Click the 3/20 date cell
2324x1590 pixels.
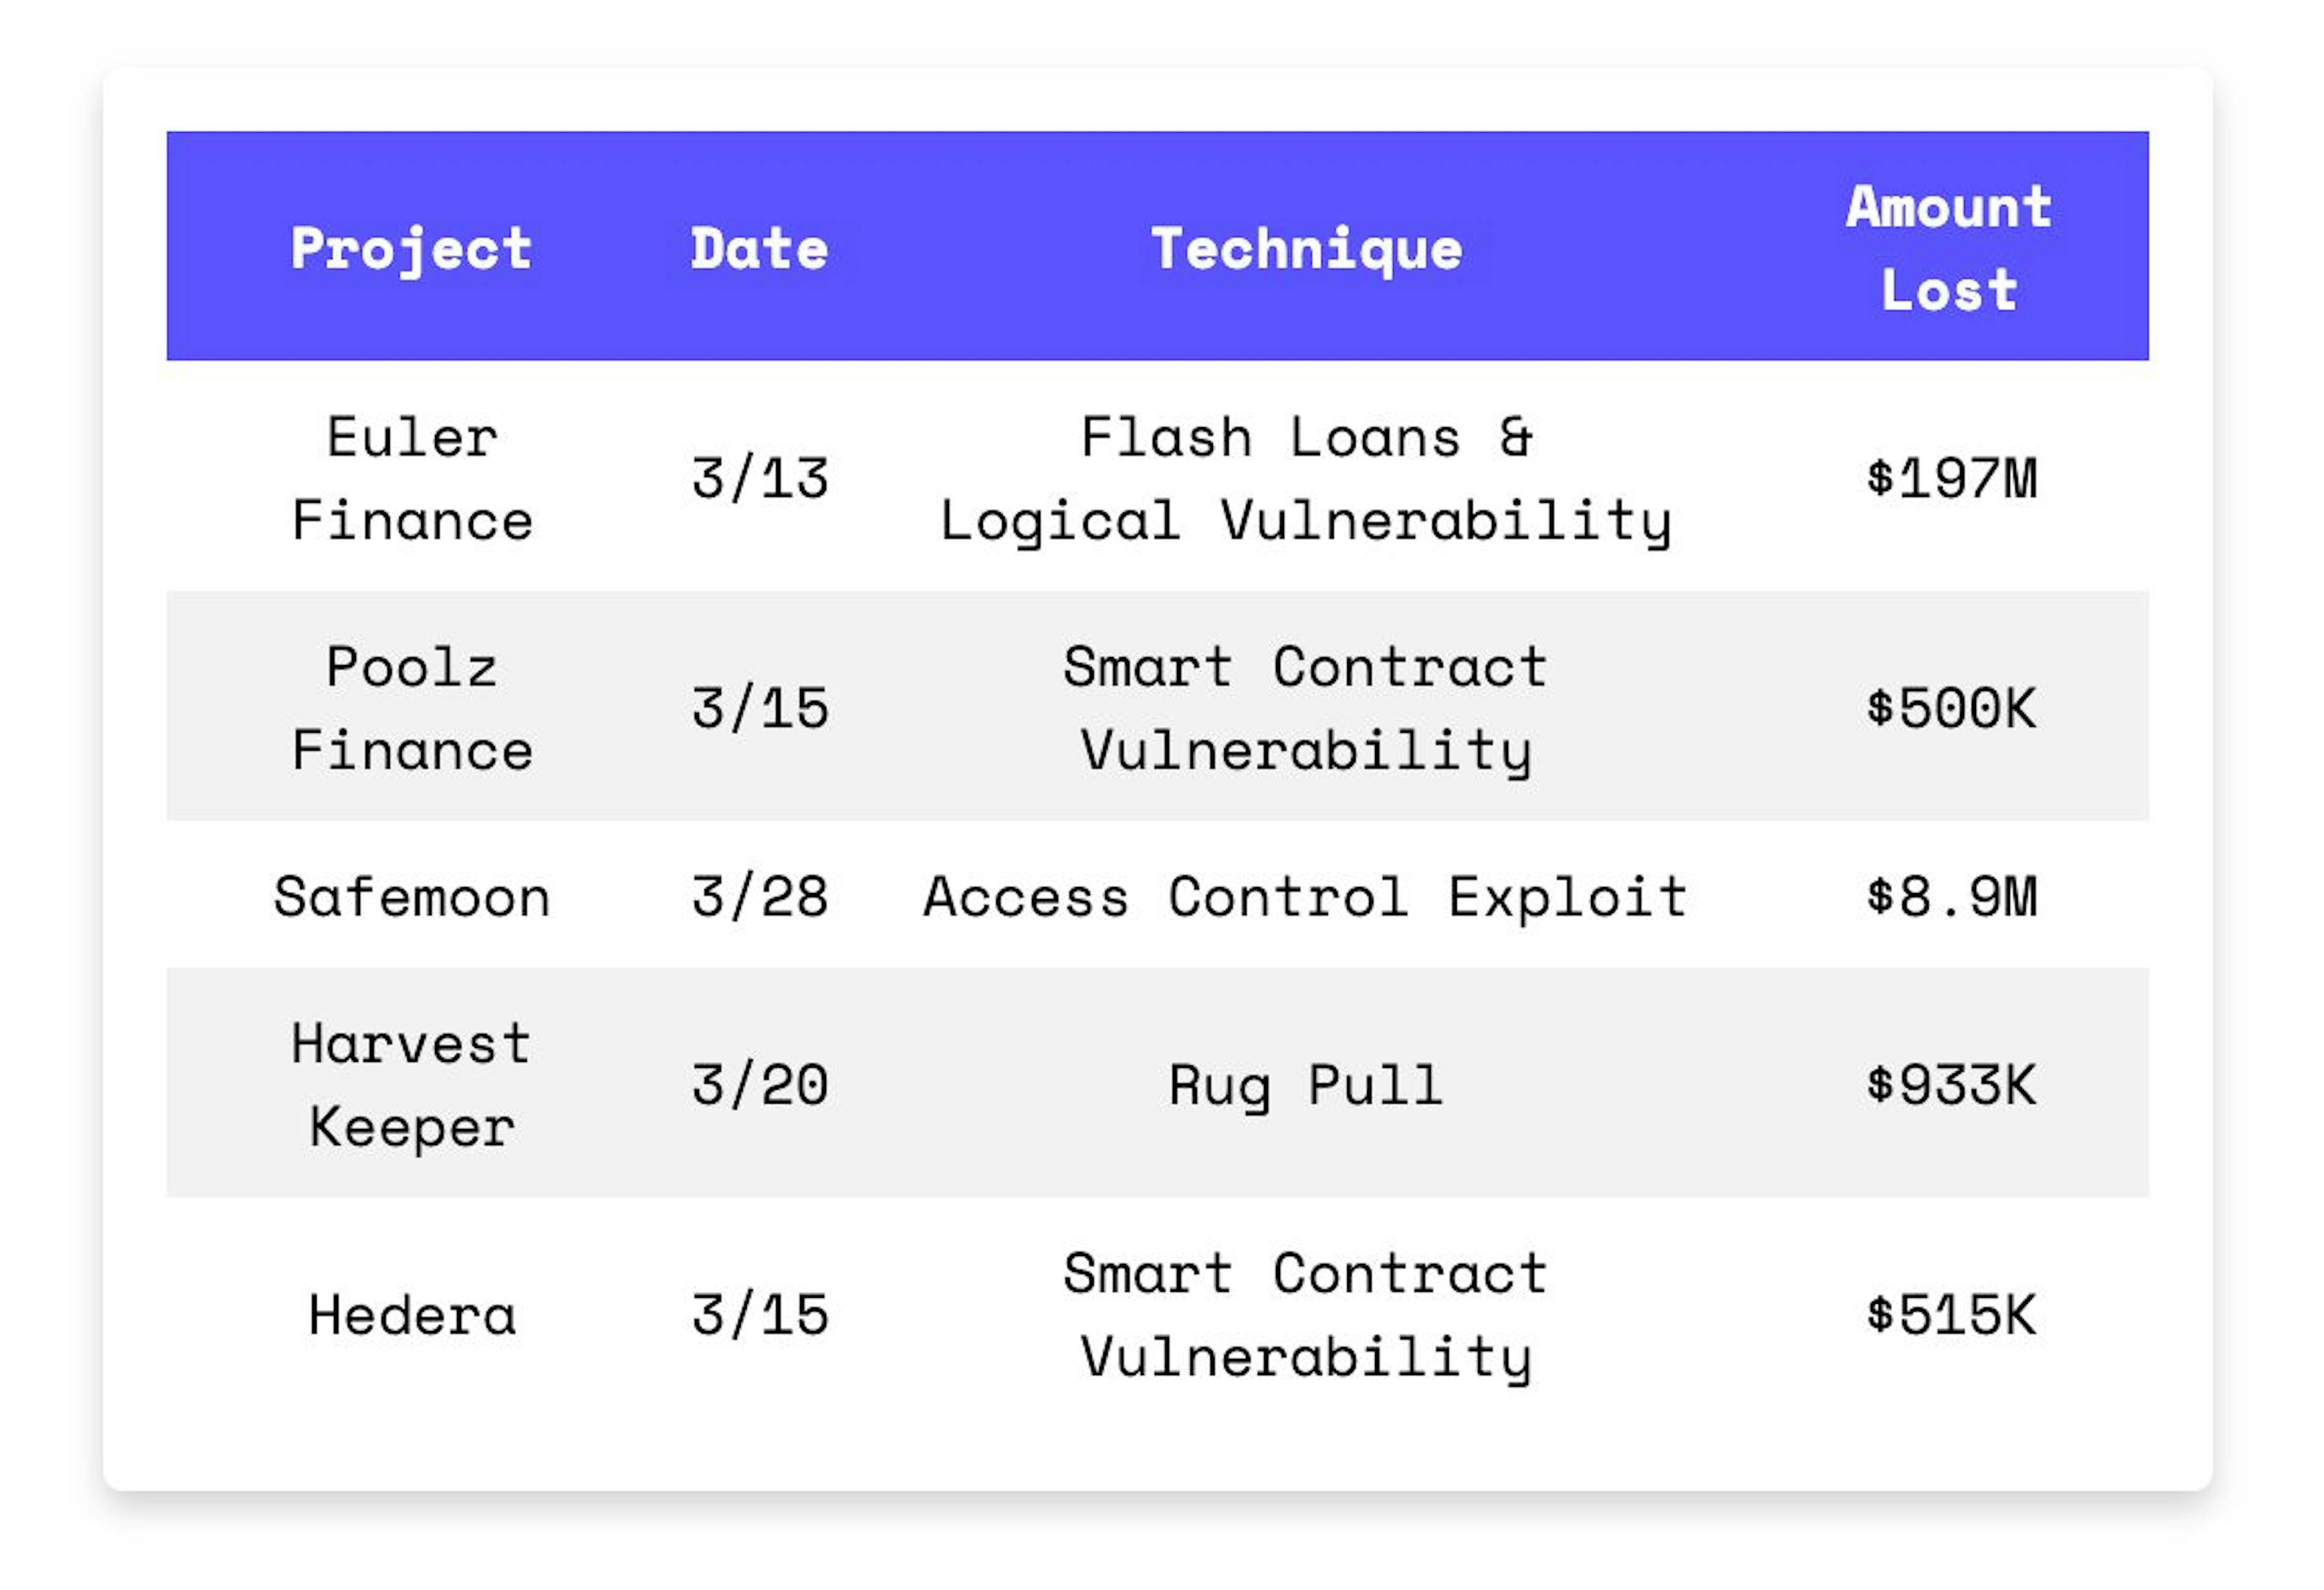click(x=759, y=1085)
